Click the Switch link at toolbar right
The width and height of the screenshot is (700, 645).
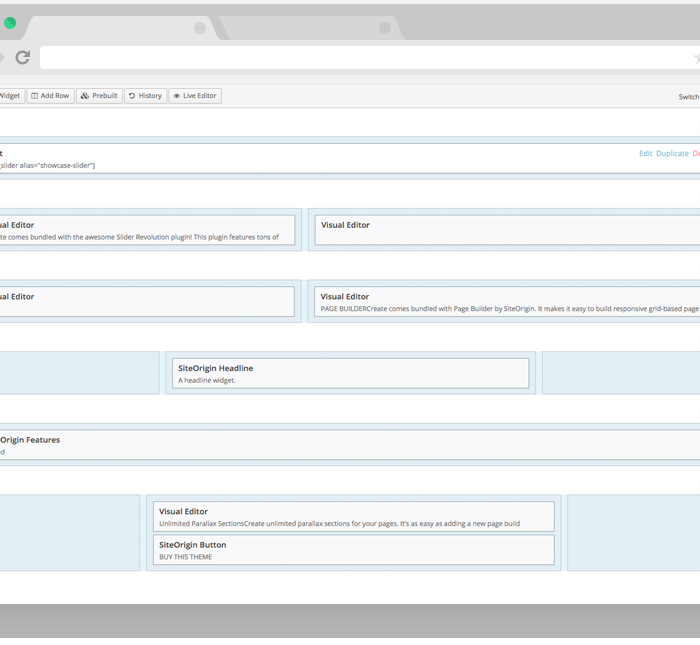(689, 97)
